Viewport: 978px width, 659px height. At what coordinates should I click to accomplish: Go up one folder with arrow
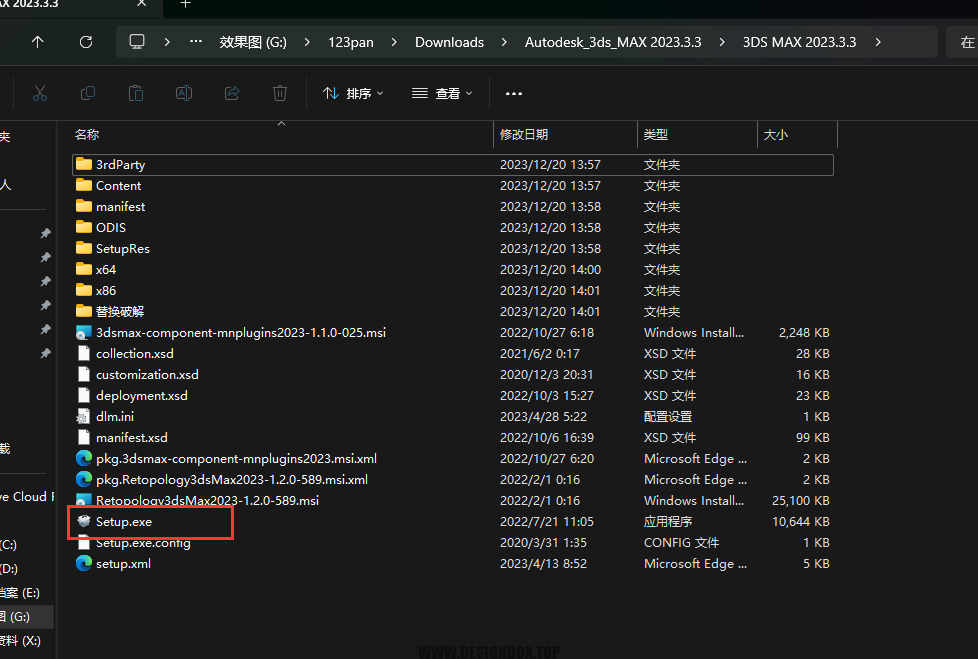pyautogui.click(x=37, y=42)
